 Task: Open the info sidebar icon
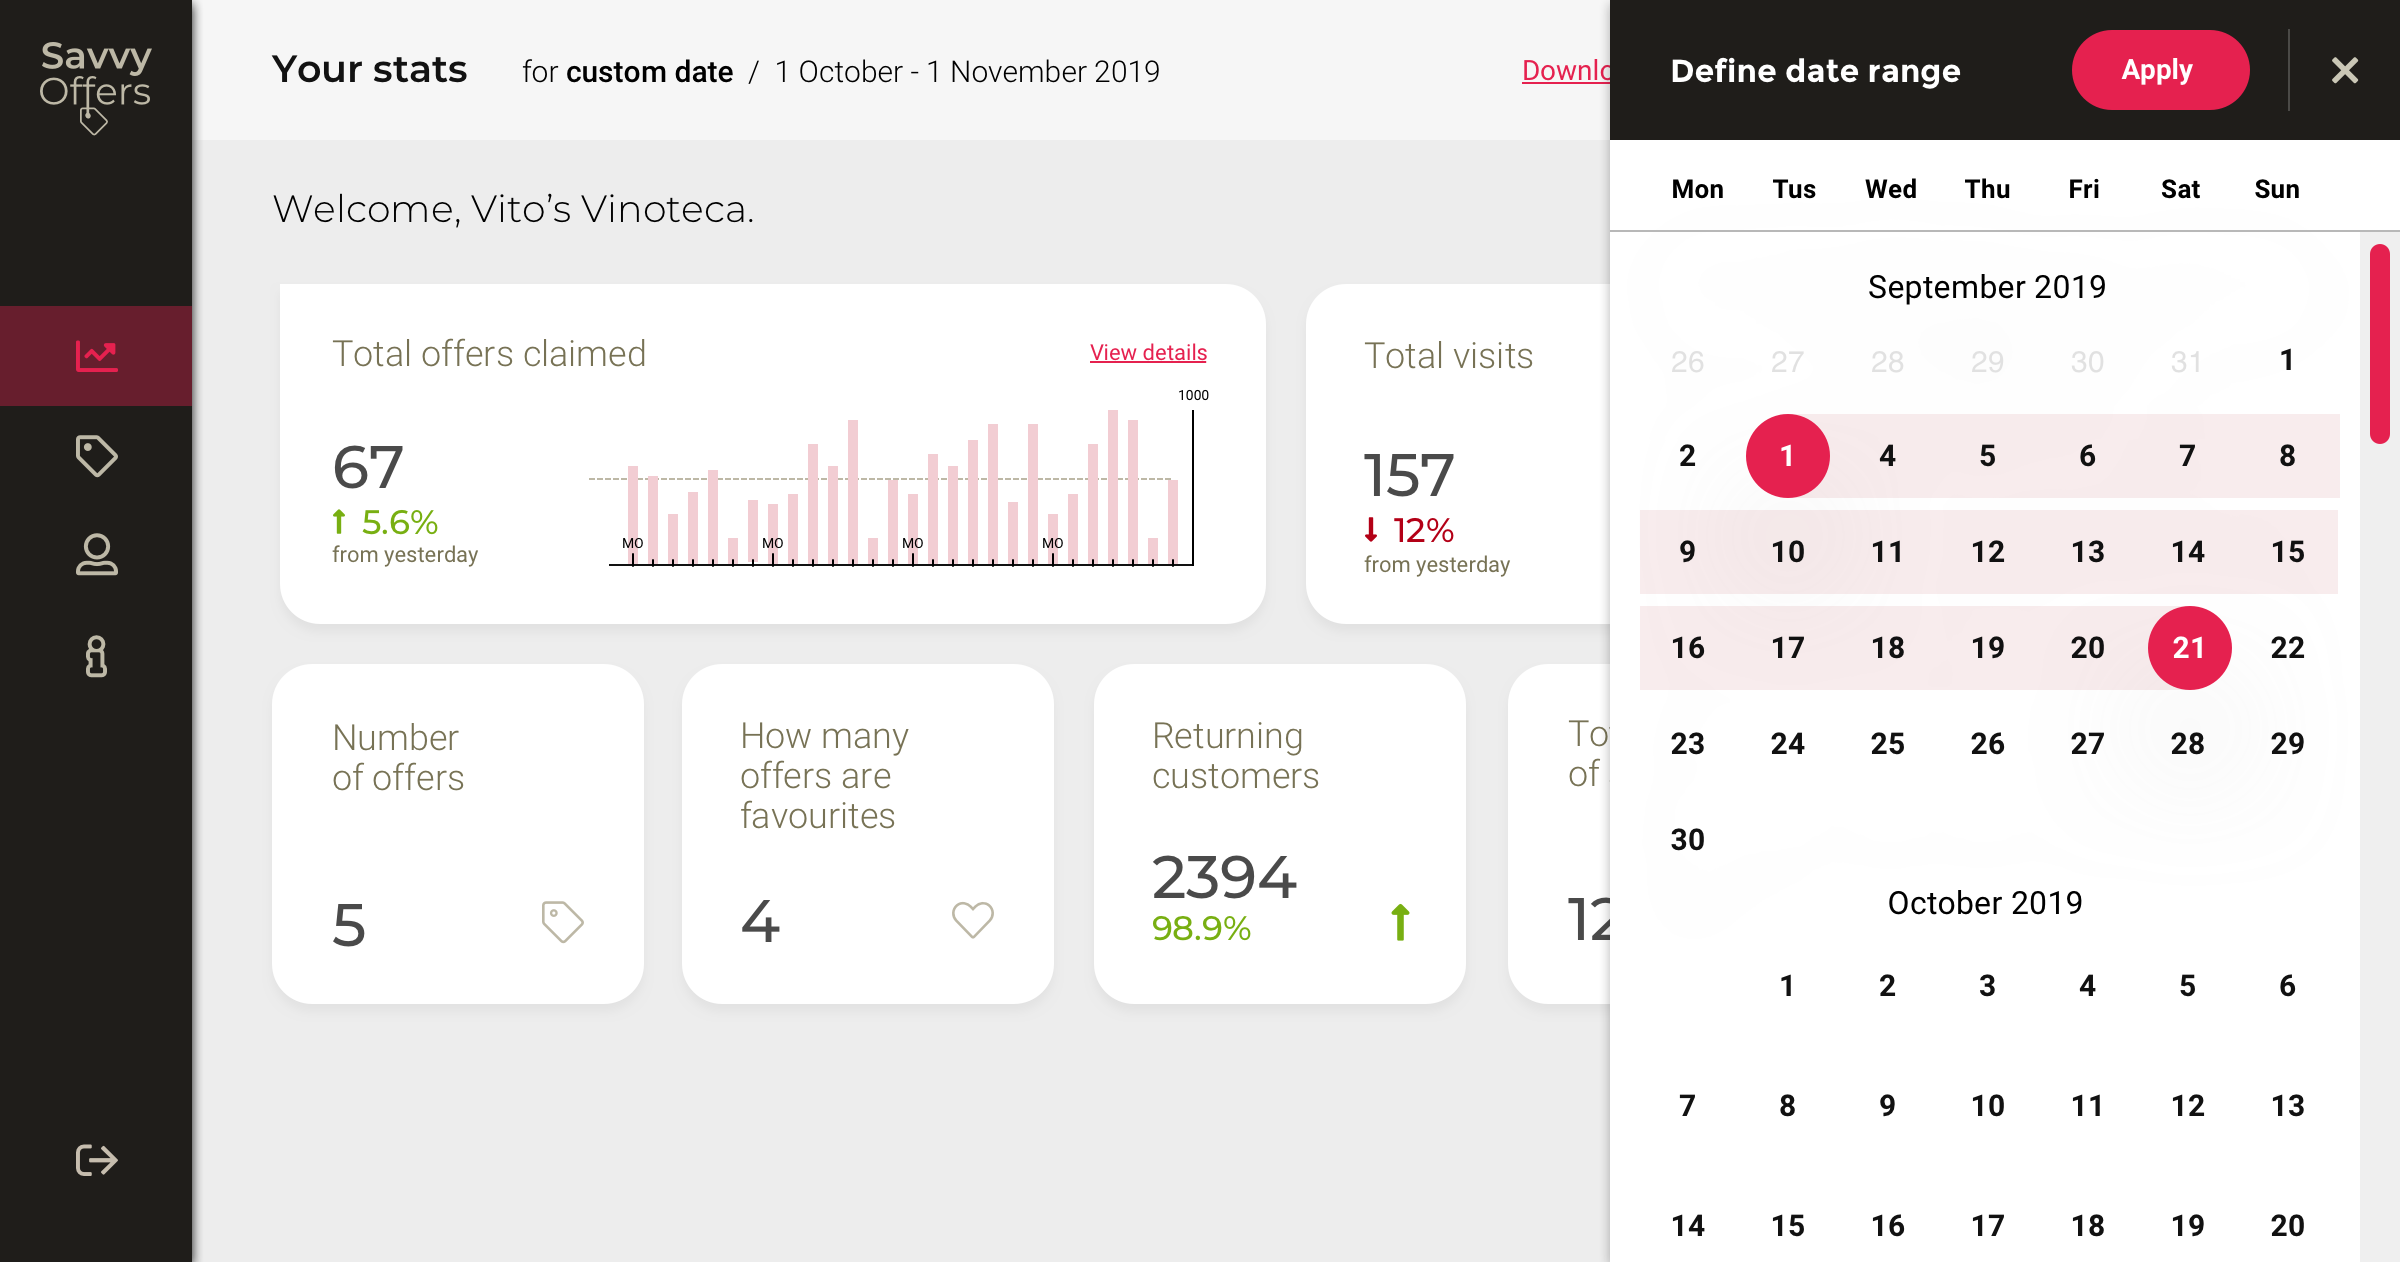click(x=96, y=657)
